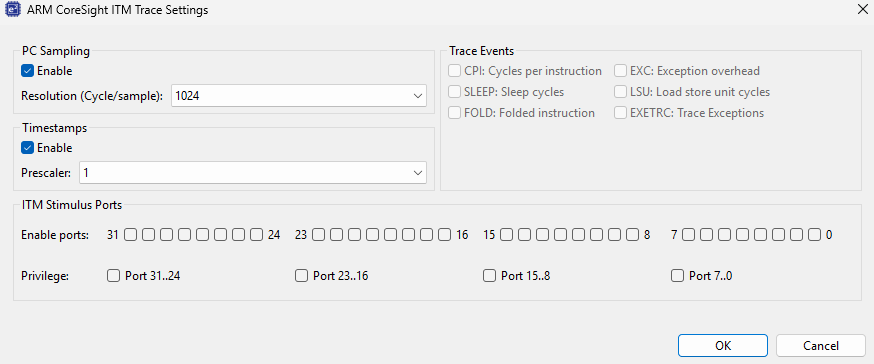
Task: Click the 'Enable ports:' label
Action: 55,235
